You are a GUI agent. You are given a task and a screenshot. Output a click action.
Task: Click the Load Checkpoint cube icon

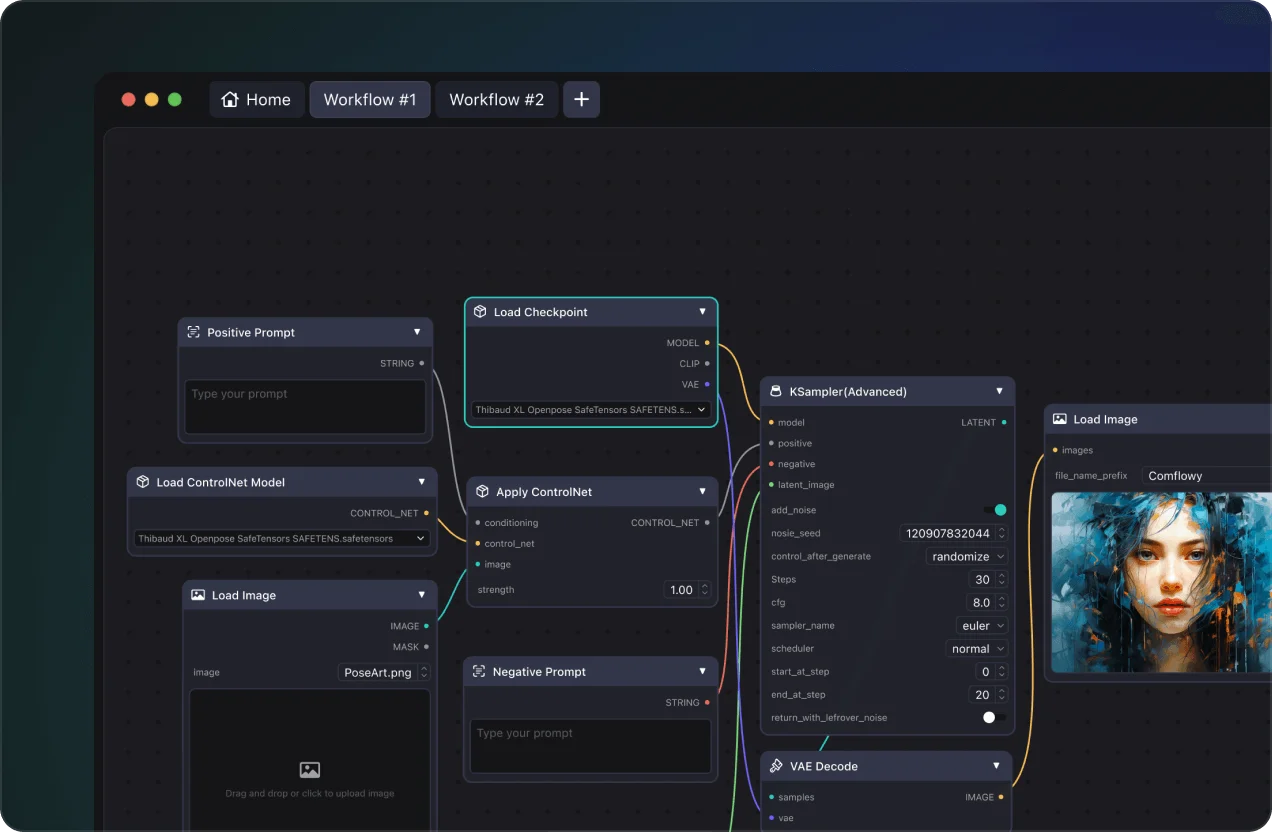pyautogui.click(x=480, y=312)
